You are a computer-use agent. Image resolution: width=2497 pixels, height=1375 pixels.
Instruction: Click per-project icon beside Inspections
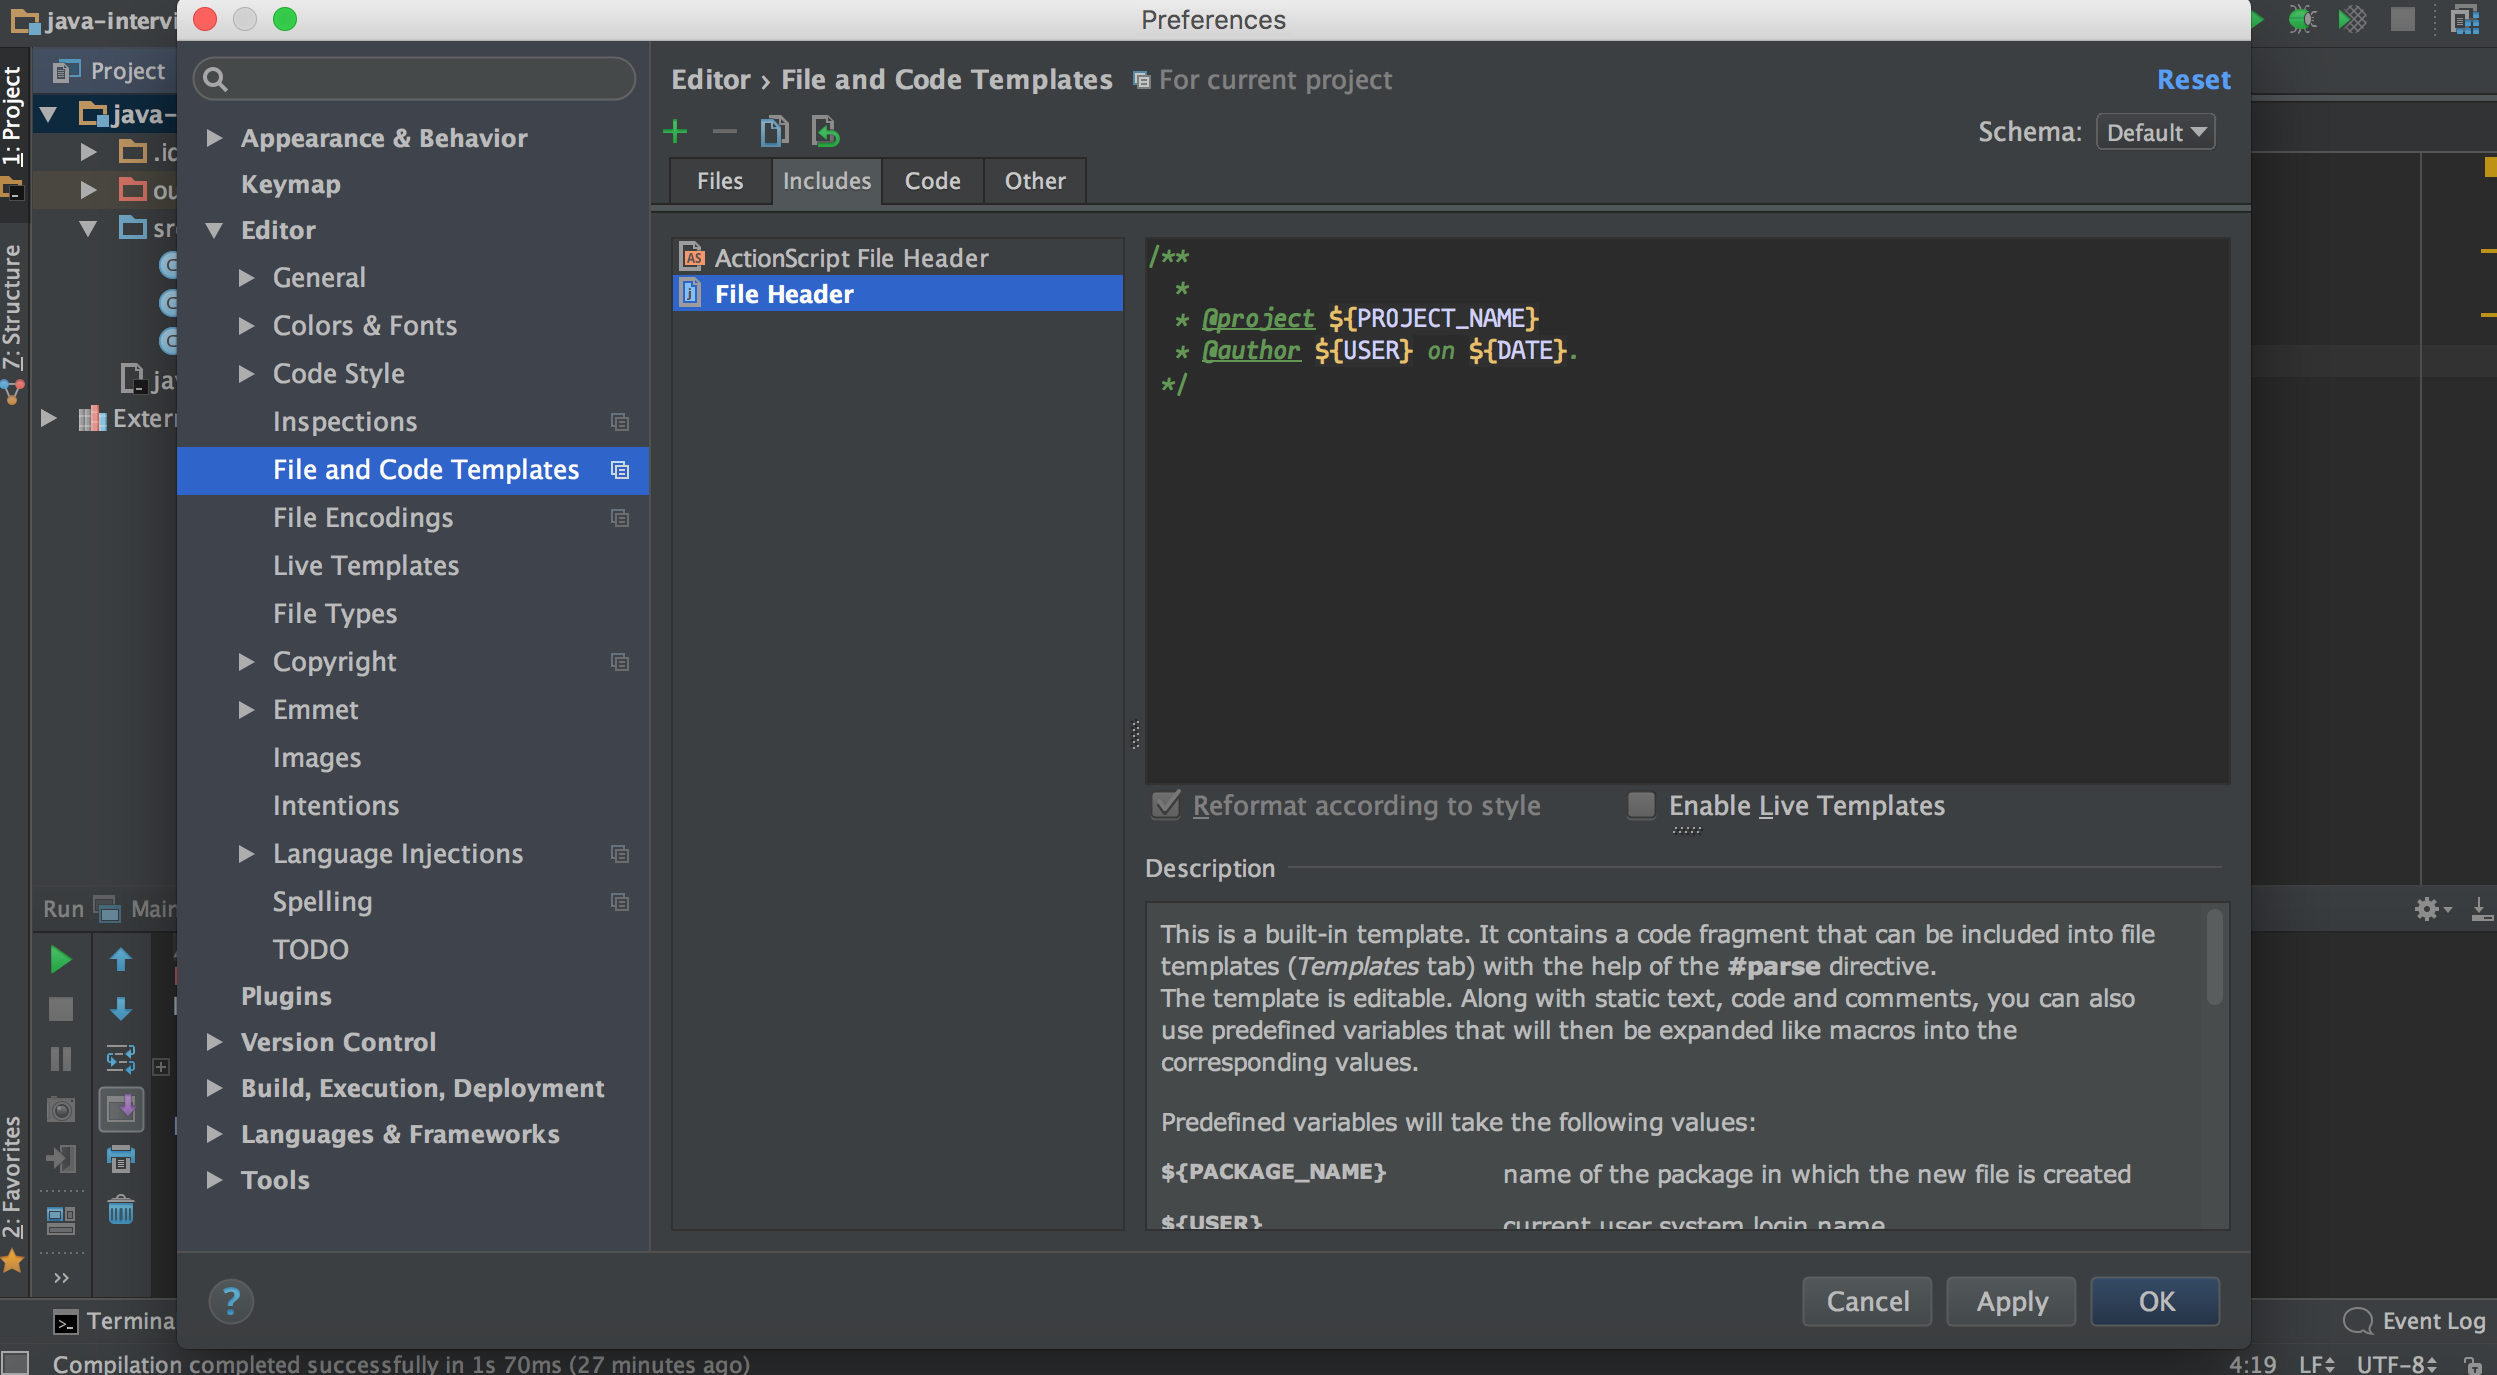(620, 422)
